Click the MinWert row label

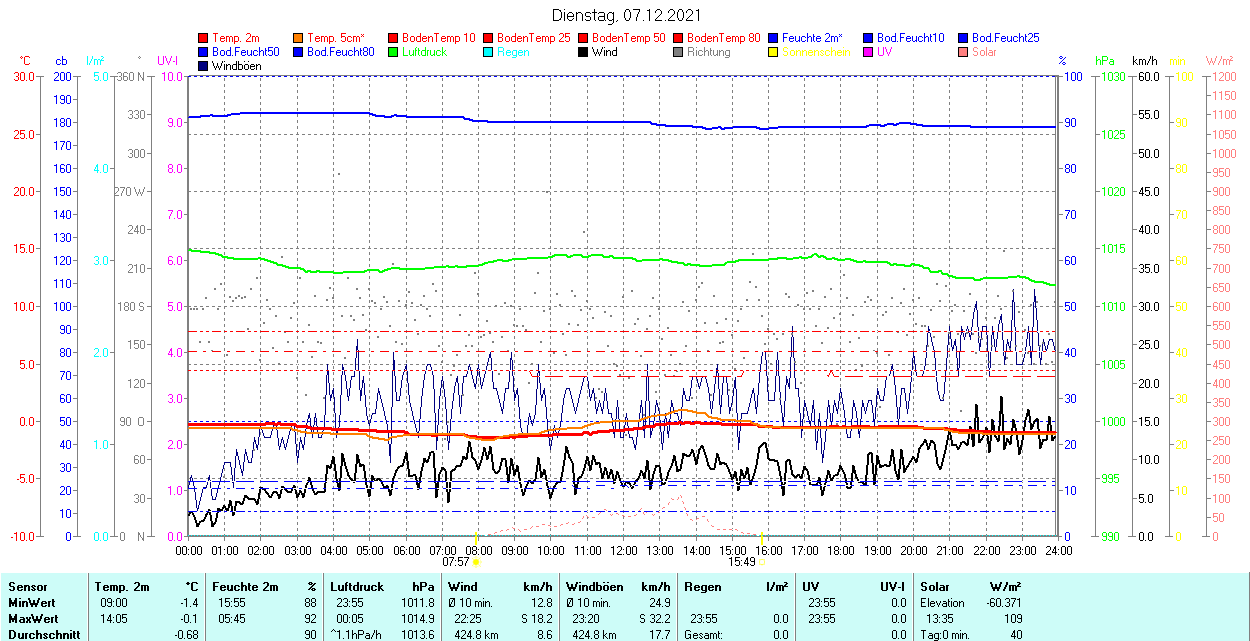click(32, 603)
